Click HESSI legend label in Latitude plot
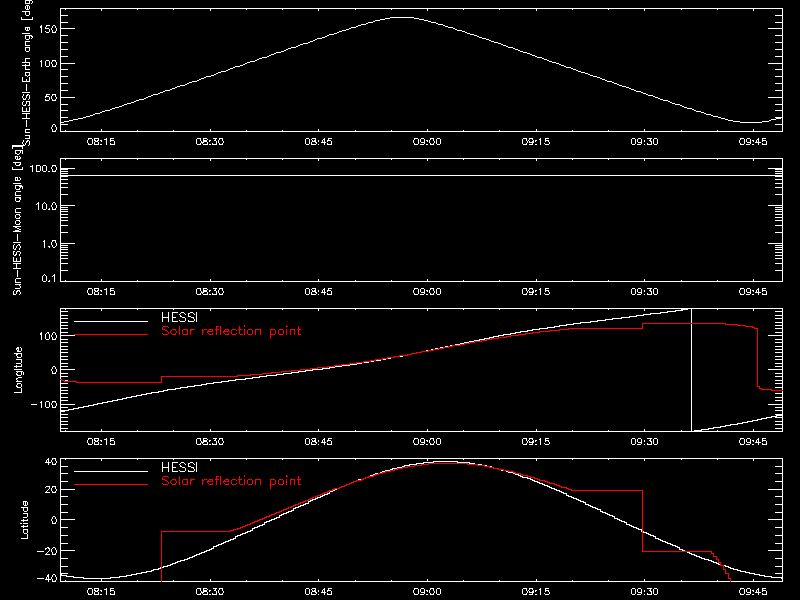The height and width of the screenshot is (600, 800). pyautogui.click(x=179, y=467)
